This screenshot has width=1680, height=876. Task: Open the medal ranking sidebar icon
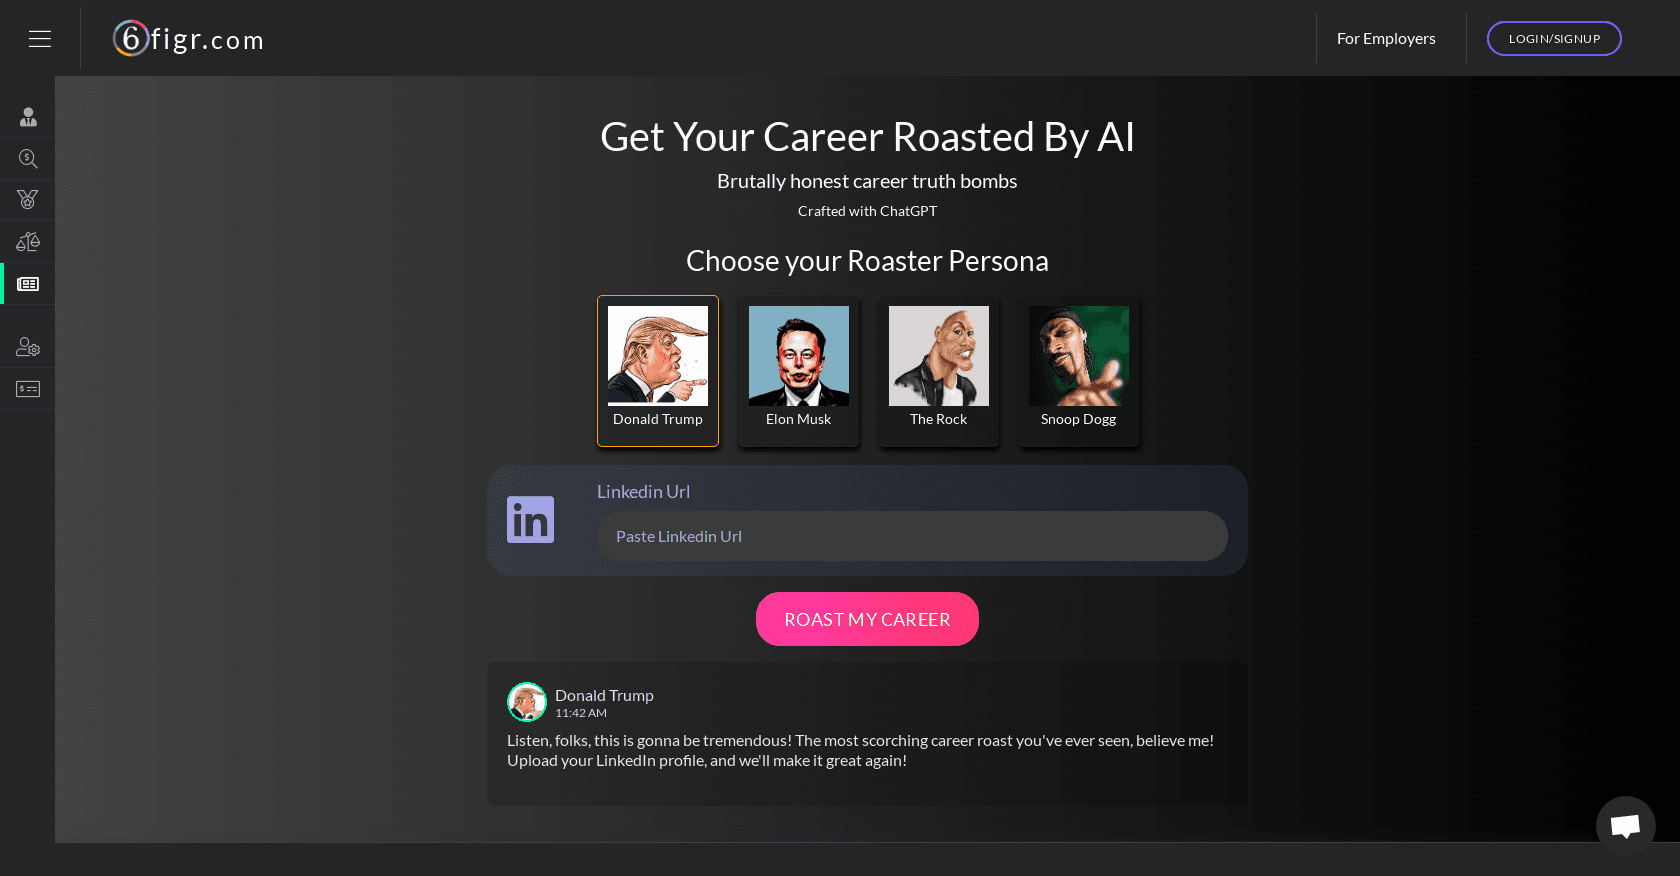(28, 200)
